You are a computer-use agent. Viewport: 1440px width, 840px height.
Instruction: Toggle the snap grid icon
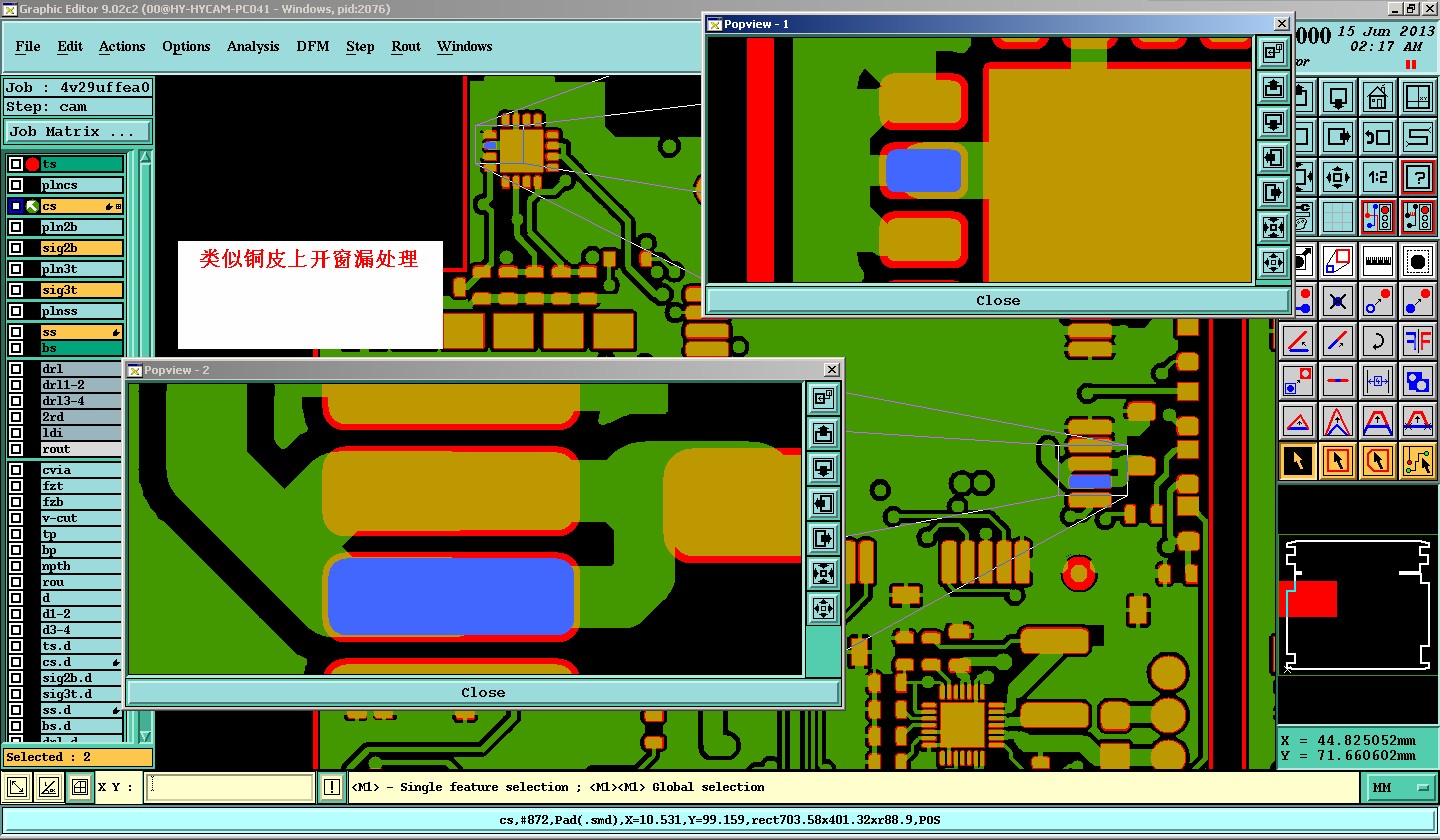click(1339, 216)
